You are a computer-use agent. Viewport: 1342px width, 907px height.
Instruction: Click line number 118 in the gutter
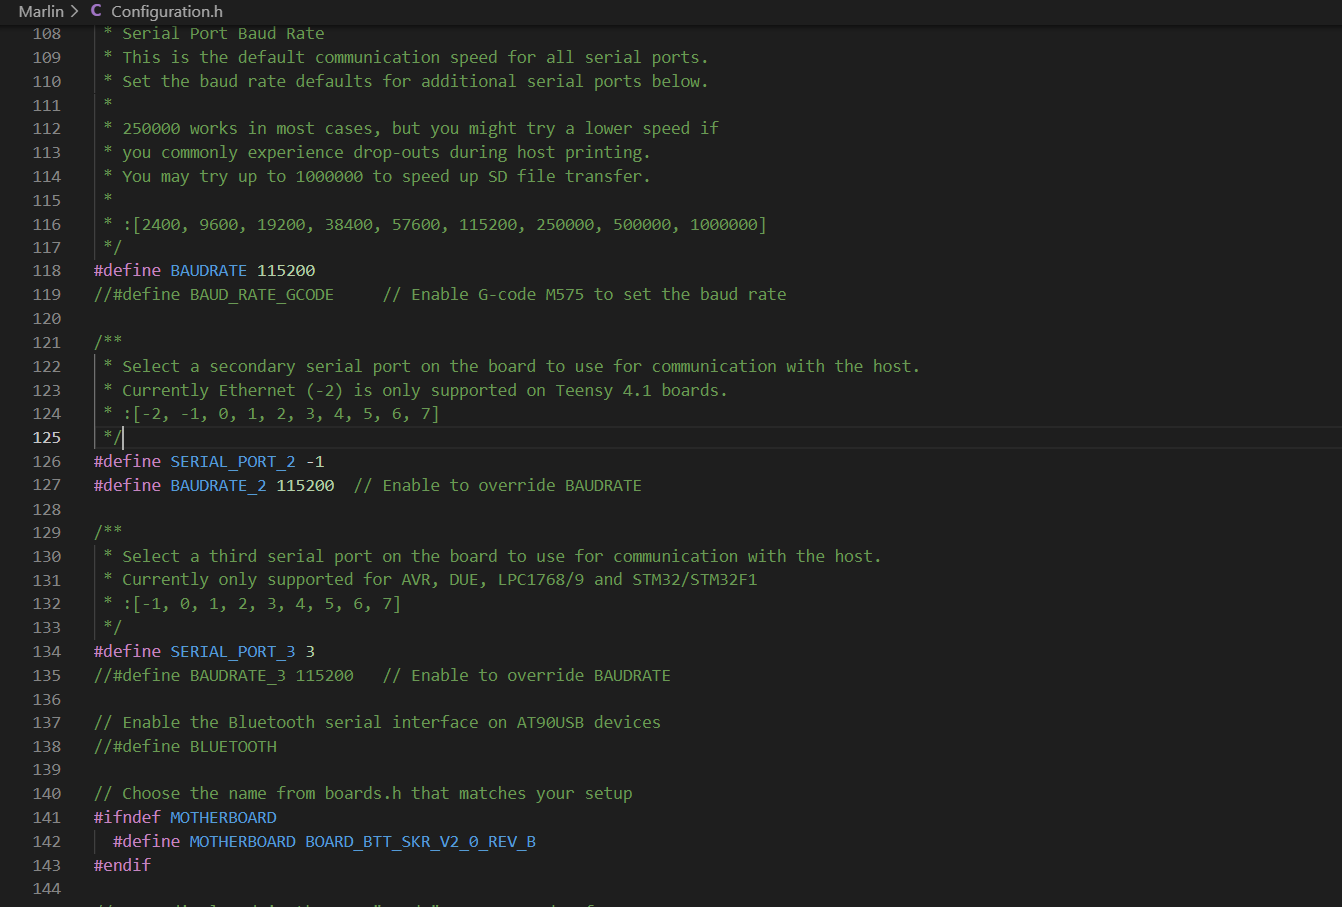47,270
